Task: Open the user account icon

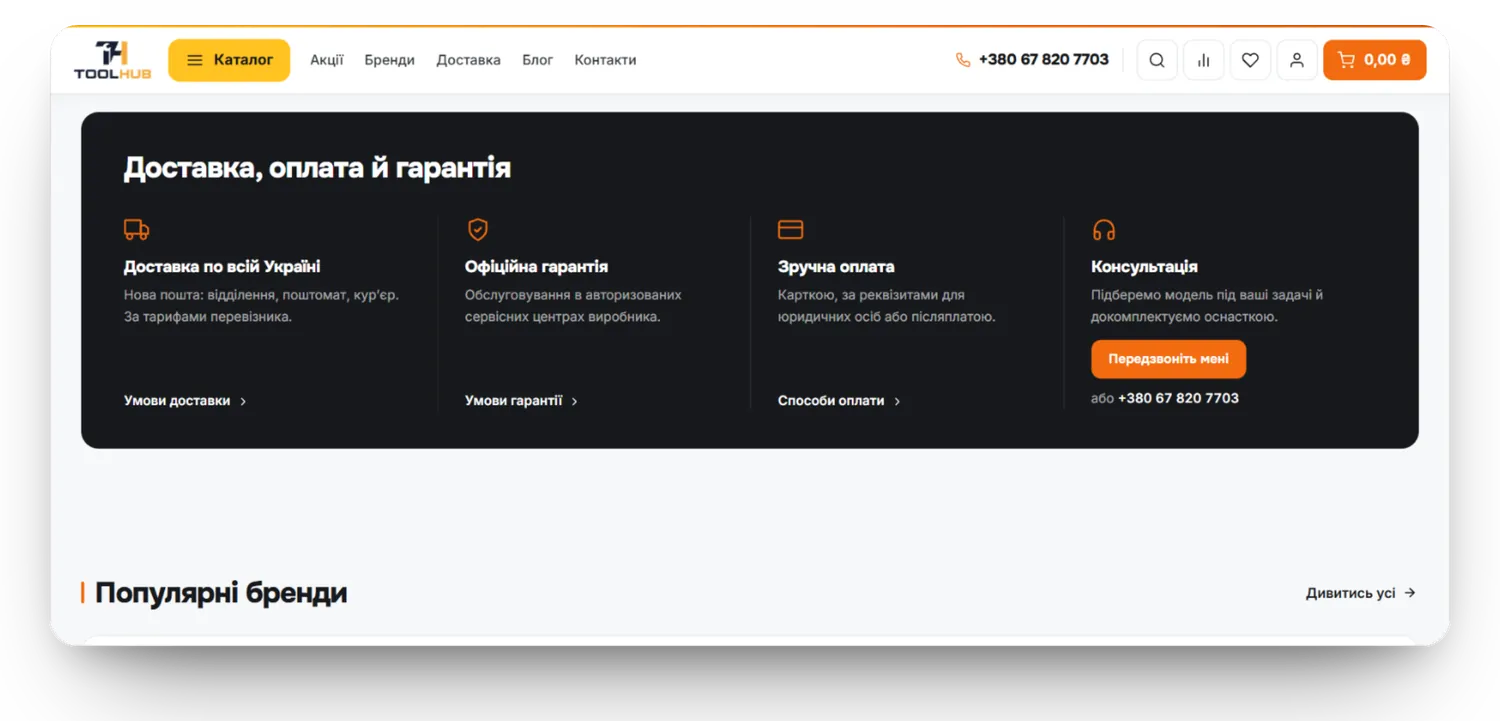Action: pyautogui.click(x=1297, y=60)
